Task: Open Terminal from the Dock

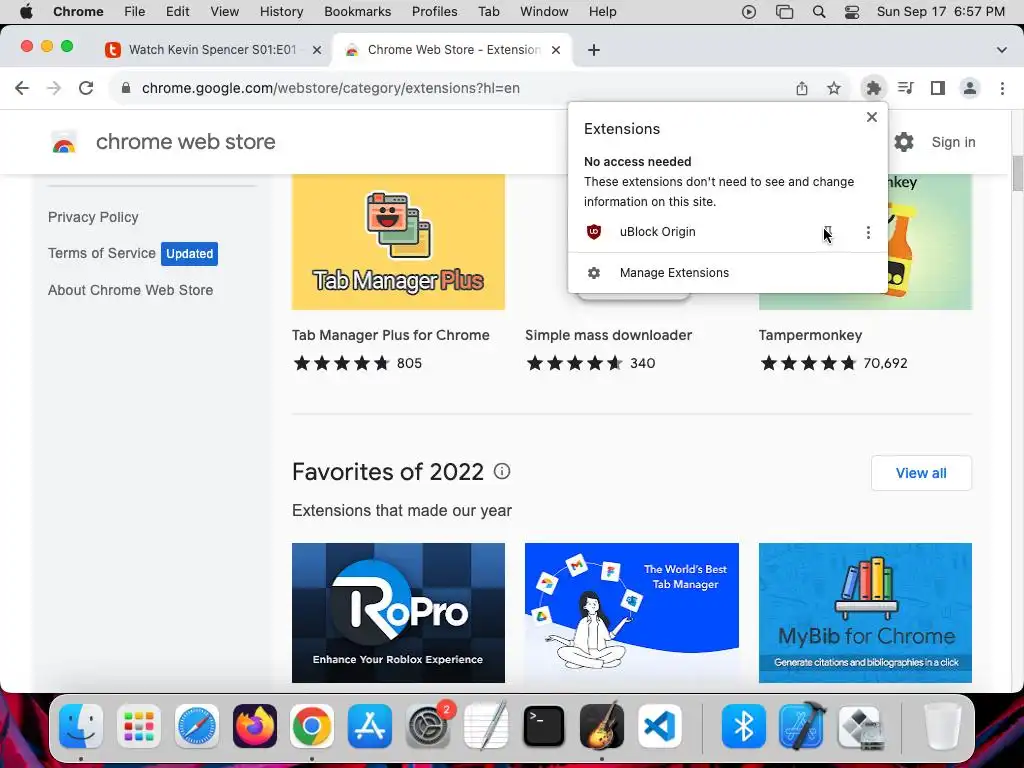Action: tap(543, 726)
